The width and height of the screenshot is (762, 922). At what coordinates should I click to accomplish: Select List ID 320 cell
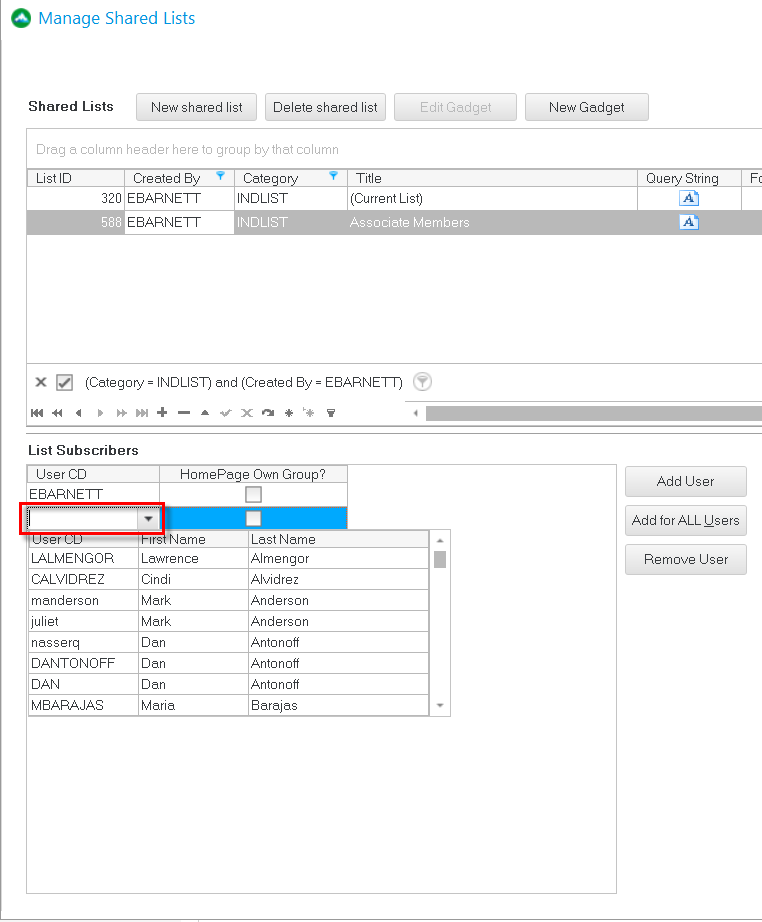[76, 198]
